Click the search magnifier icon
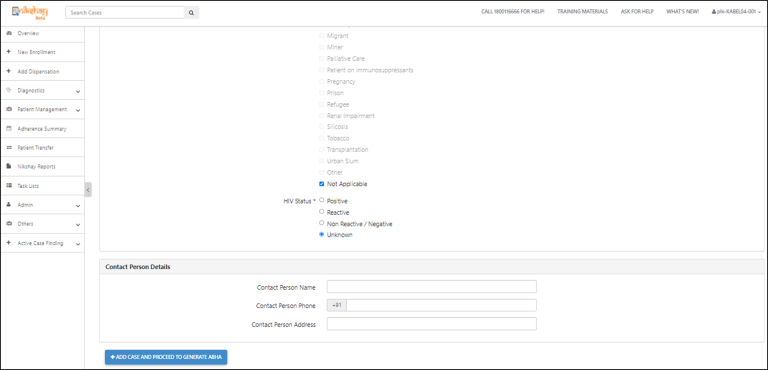 click(x=192, y=13)
